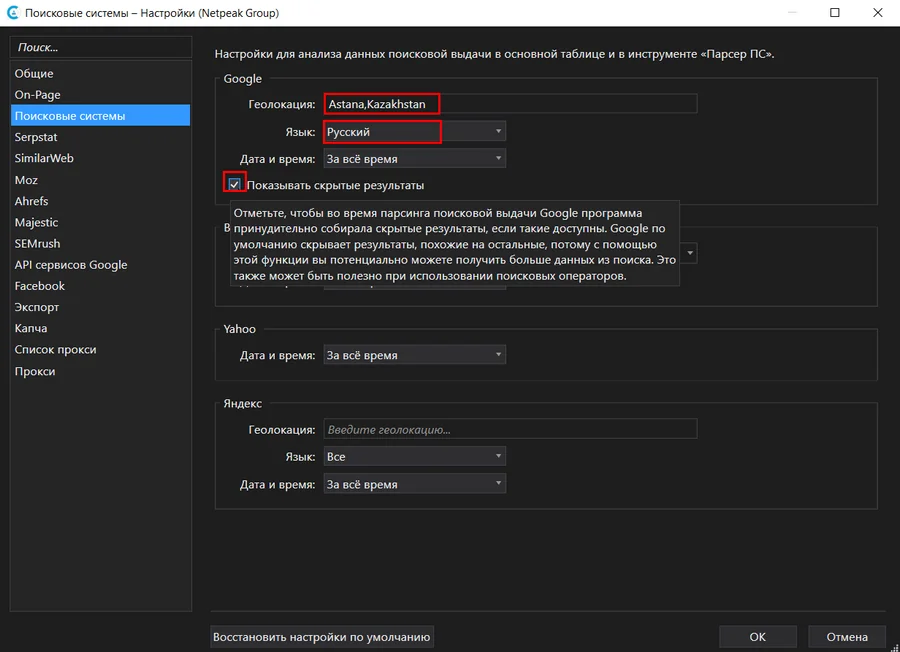The image size is (900, 652).
Task: Open the Список прокси section
Action: click(x=100, y=350)
